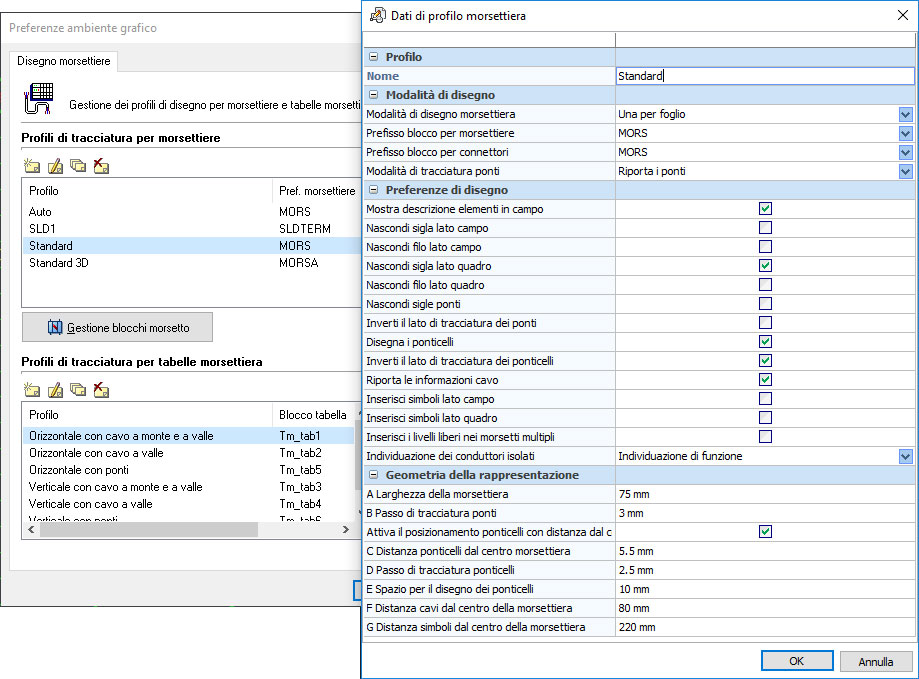Enable Nascondi sigle ponti checkbox
Viewport: 919px width, 679px height.
click(x=765, y=303)
